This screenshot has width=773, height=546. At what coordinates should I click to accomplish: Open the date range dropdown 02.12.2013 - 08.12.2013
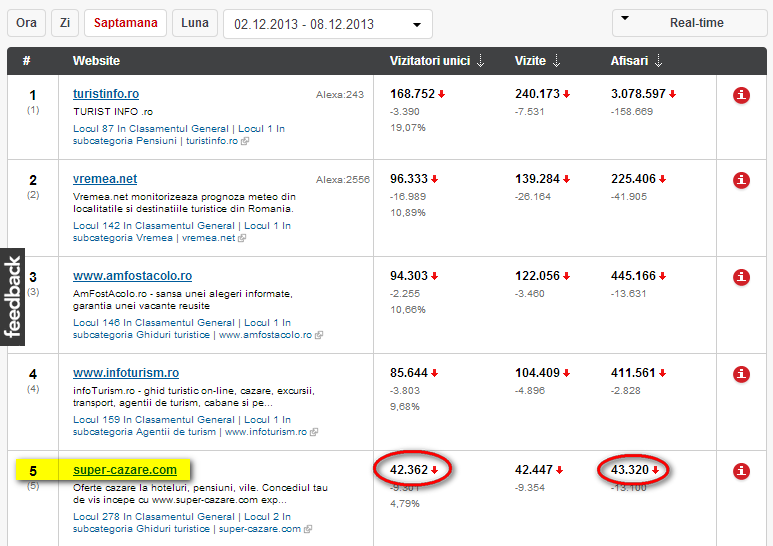pos(327,24)
